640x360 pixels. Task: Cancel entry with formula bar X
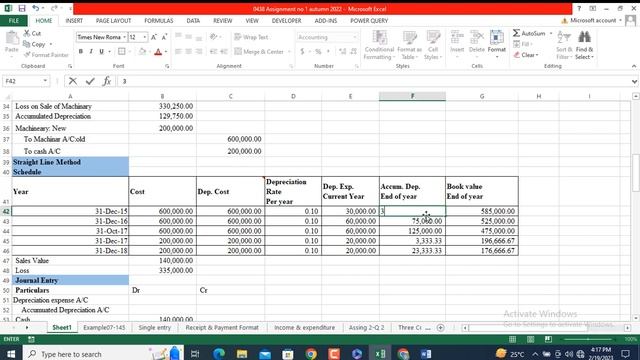[73, 81]
